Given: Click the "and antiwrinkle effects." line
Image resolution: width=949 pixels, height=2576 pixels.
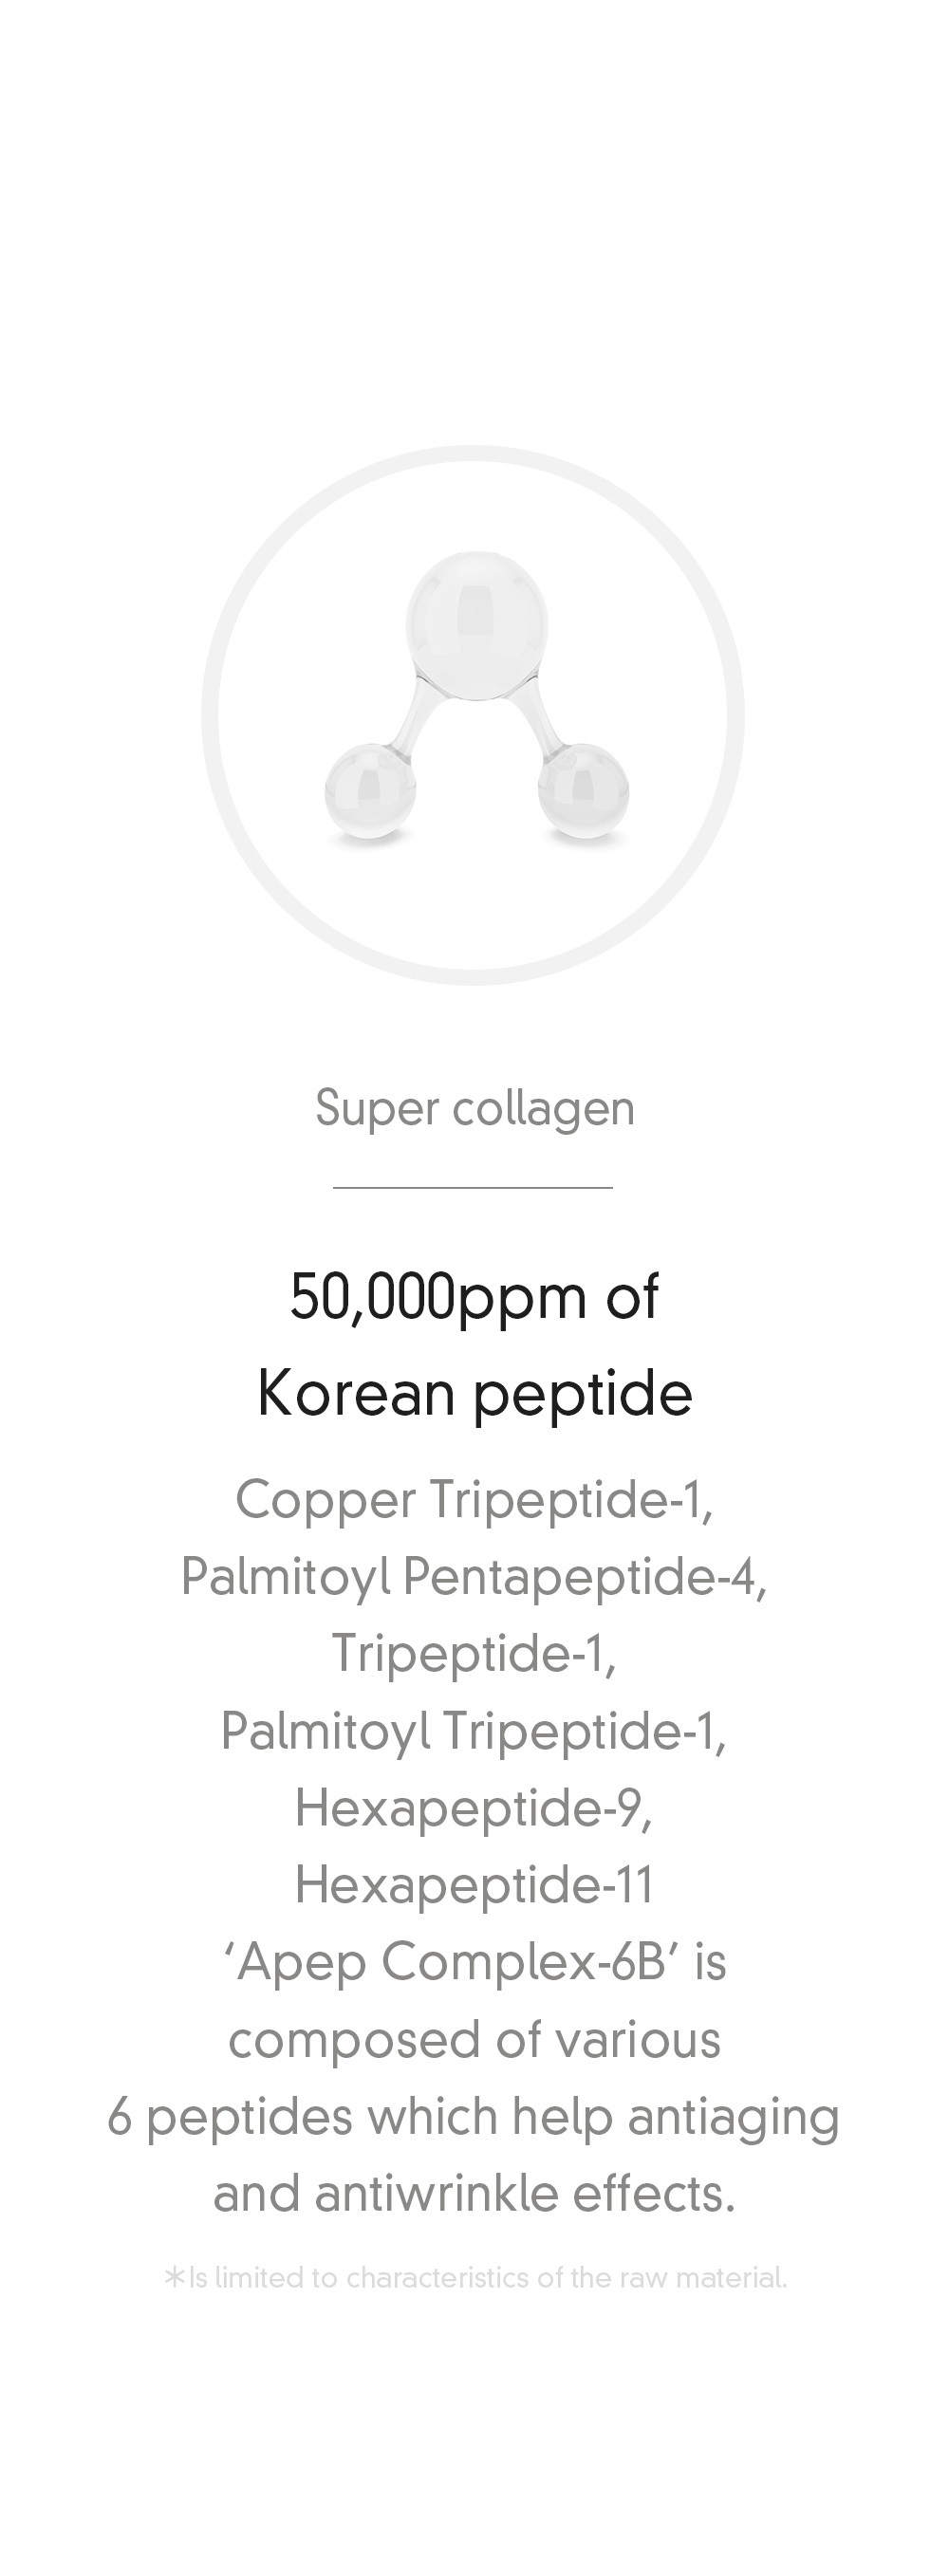Looking at the screenshot, I should (475, 2194).
